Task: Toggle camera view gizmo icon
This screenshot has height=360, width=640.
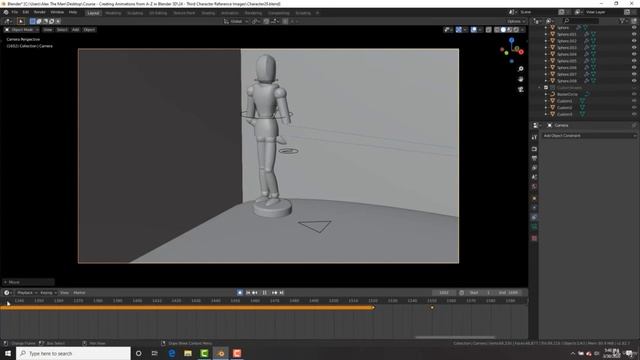Action: coord(520,89)
